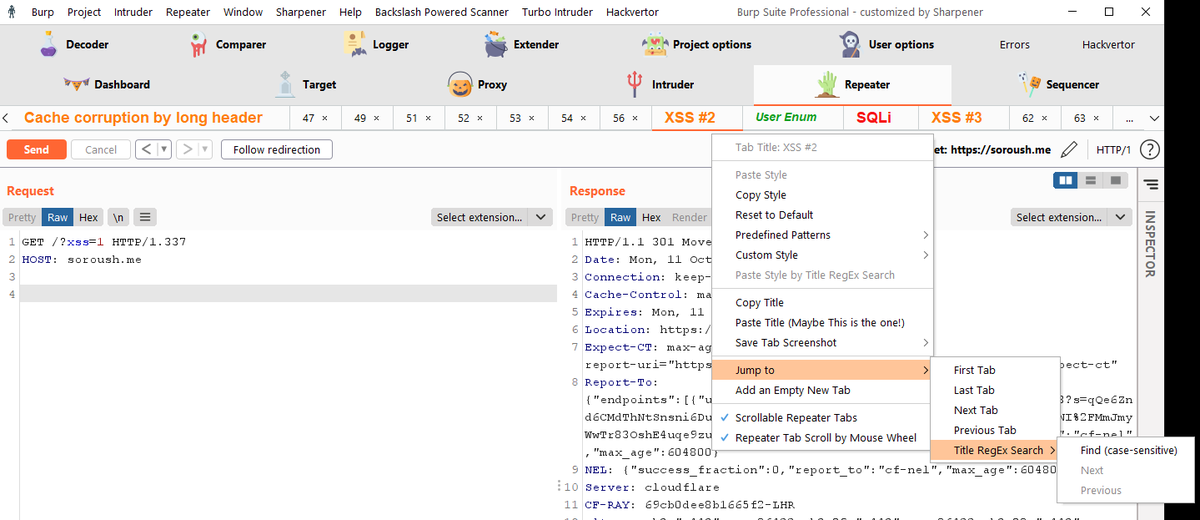
Task: Toggle non-printable characters \n button
Action: (118, 217)
